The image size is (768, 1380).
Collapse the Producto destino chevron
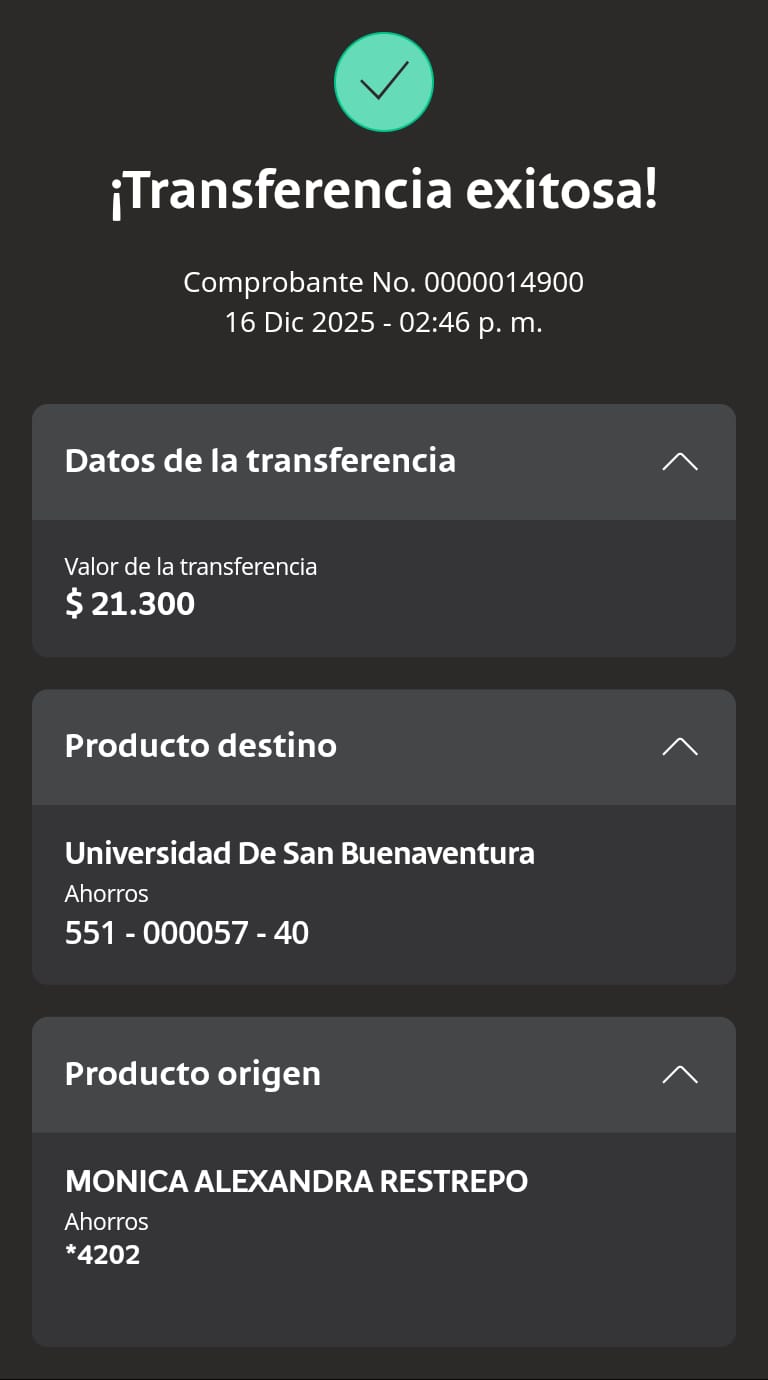click(x=680, y=747)
